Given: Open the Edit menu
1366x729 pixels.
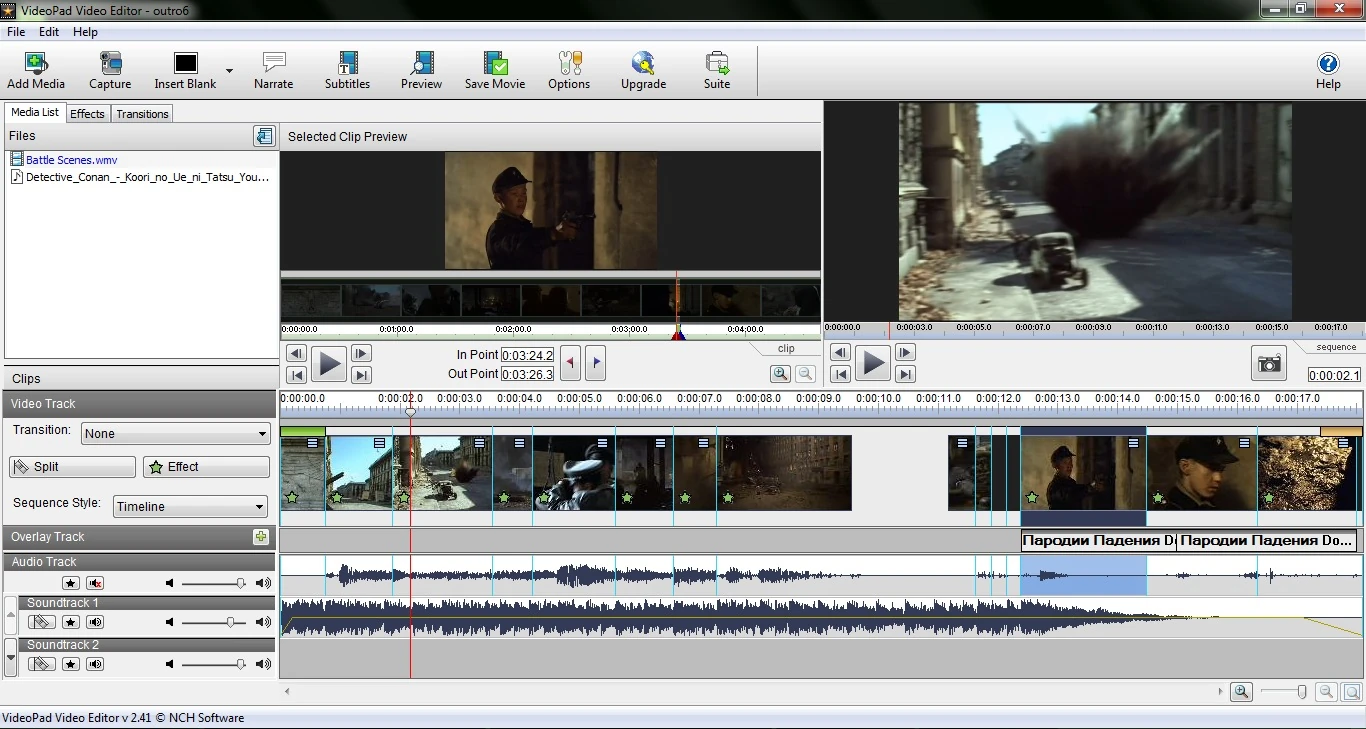Looking at the screenshot, I should pyautogui.click(x=49, y=32).
